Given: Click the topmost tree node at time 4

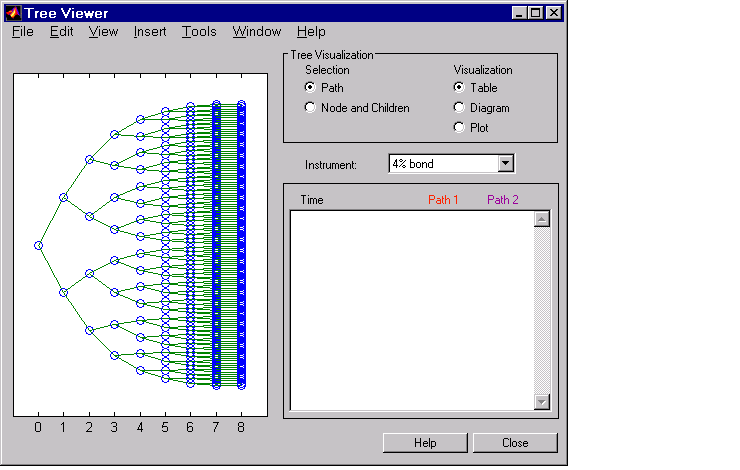Looking at the screenshot, I should pos(140,119).
